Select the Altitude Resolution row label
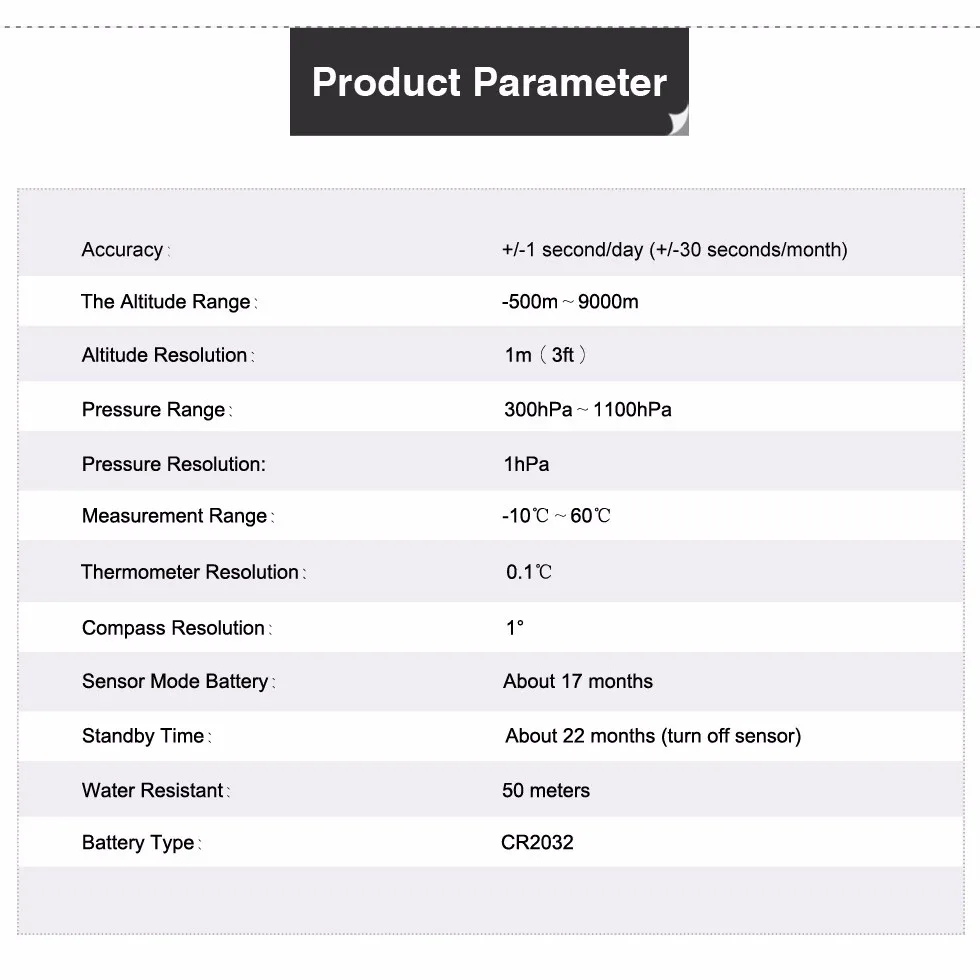Viewport: 980px width, 980px height. pyautogui.click(x=168, y=355)
